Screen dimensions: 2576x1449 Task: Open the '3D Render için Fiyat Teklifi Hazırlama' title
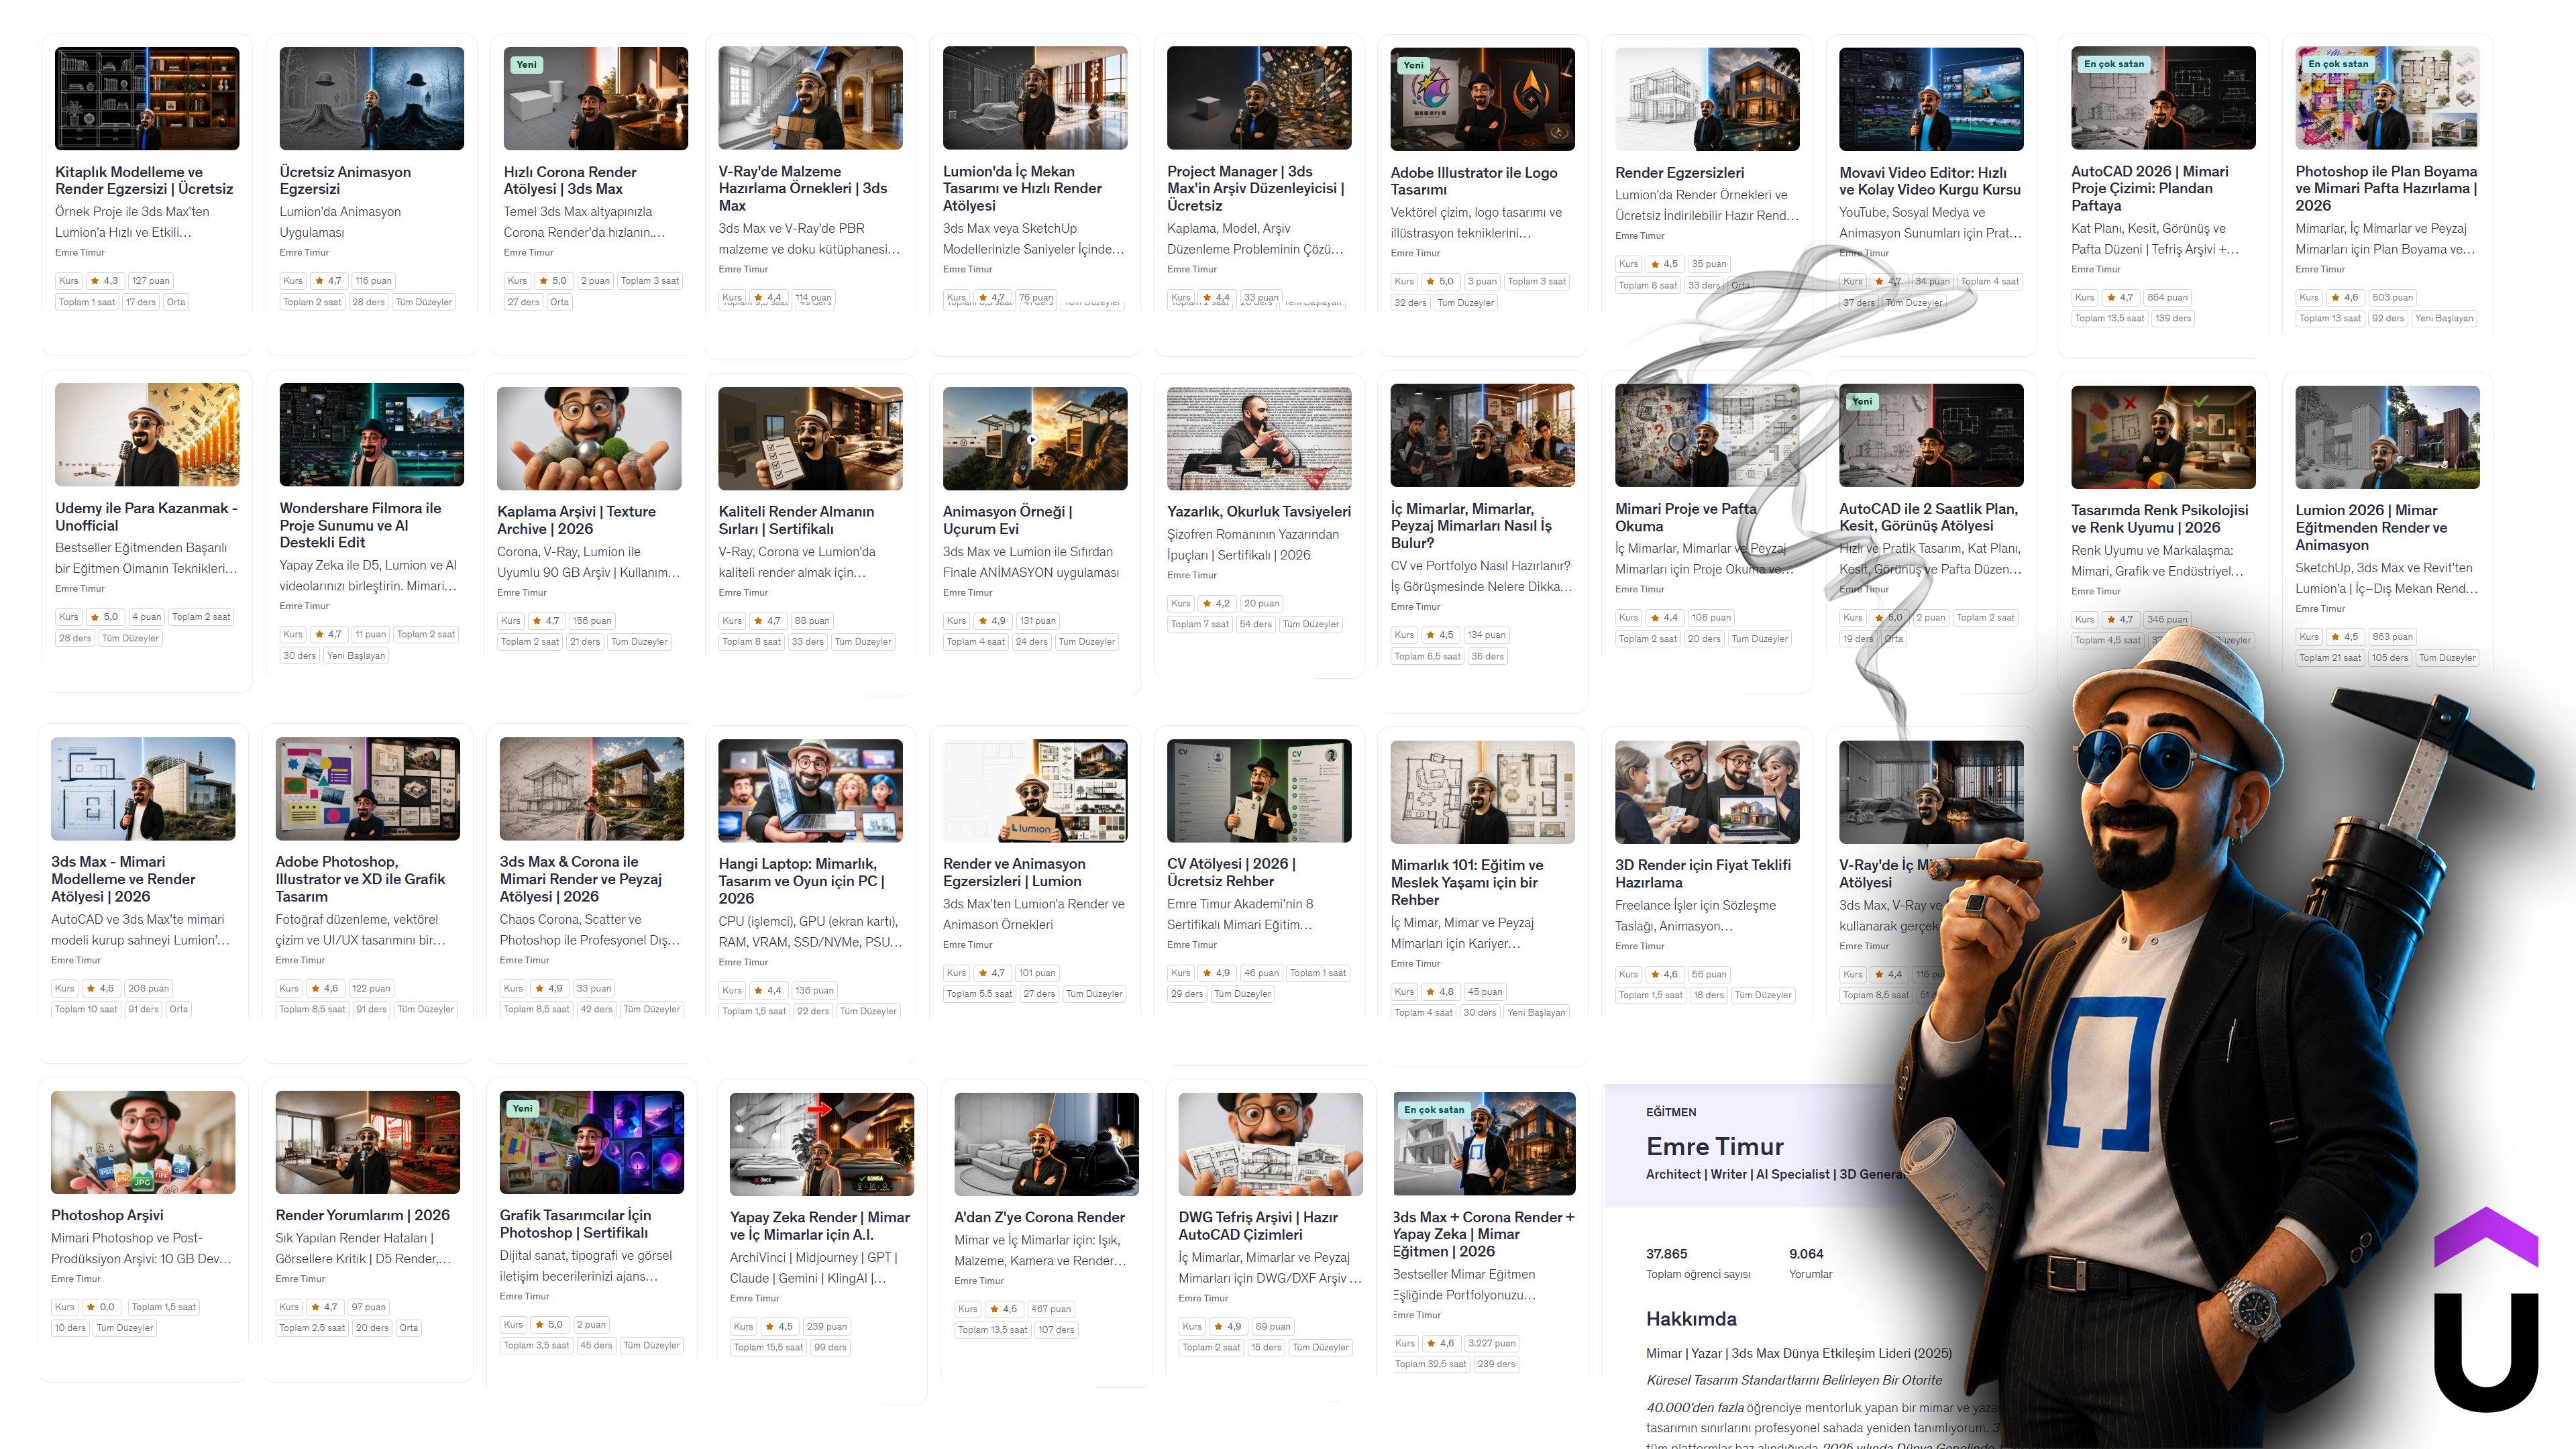click(1703, 874)
